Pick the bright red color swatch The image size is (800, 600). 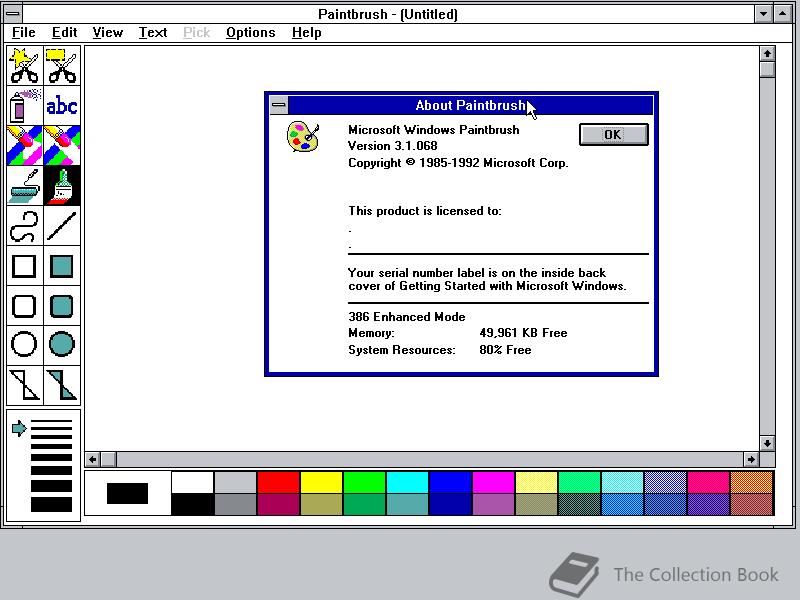(x=278, y=482)
